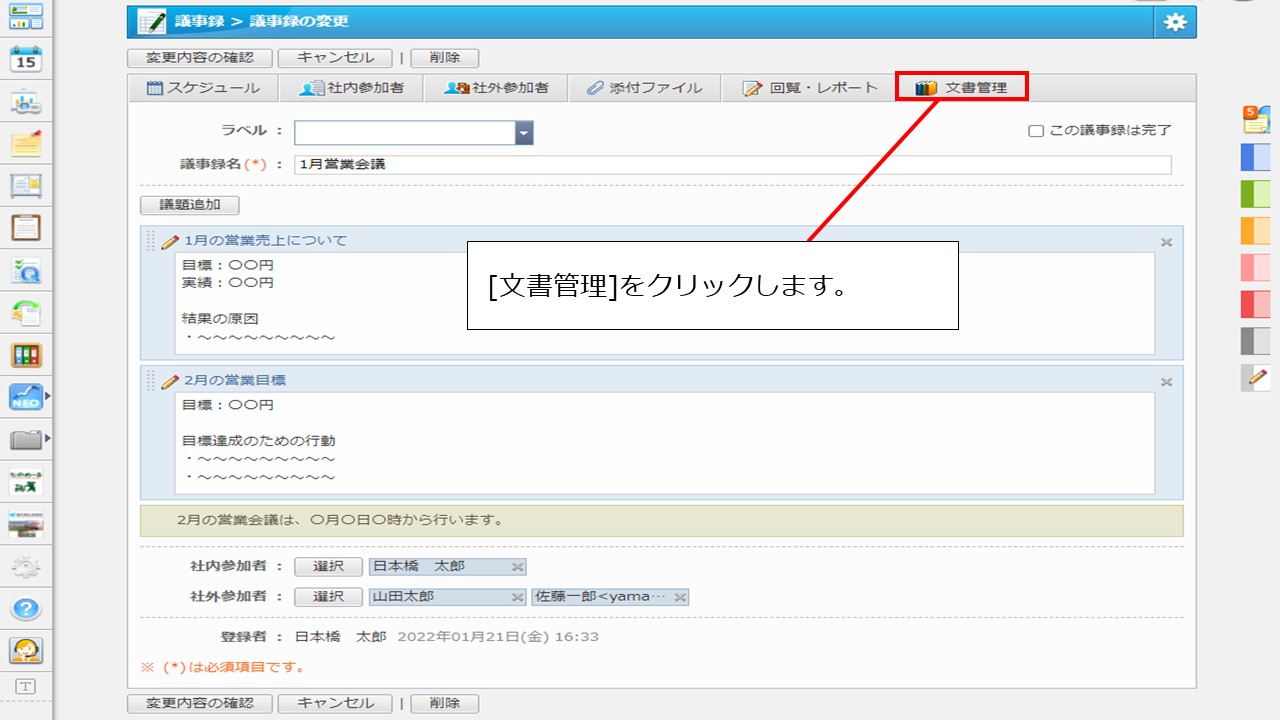This screenshot has width=1280, height=720.
Task: Click the blue help question mark icon
Action: coord(26,608)
